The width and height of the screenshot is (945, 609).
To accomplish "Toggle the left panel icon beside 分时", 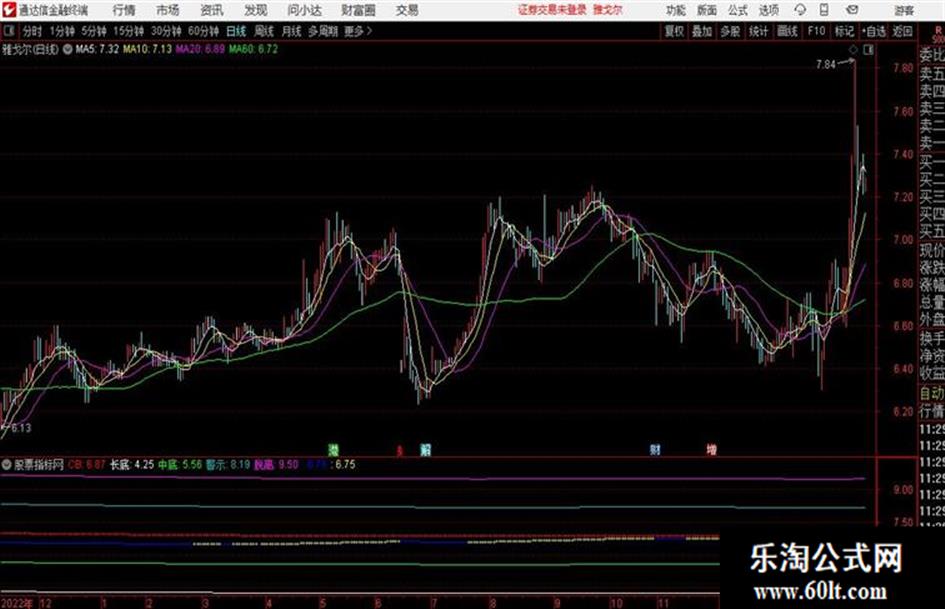I will [8, 31].
